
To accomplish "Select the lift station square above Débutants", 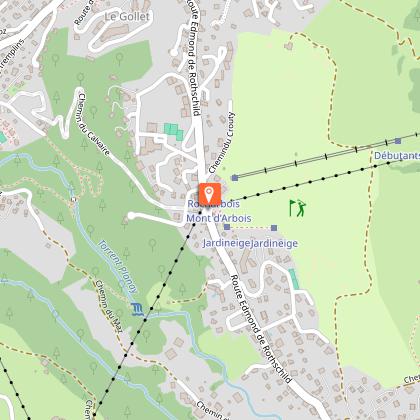I will pos(398,141).
